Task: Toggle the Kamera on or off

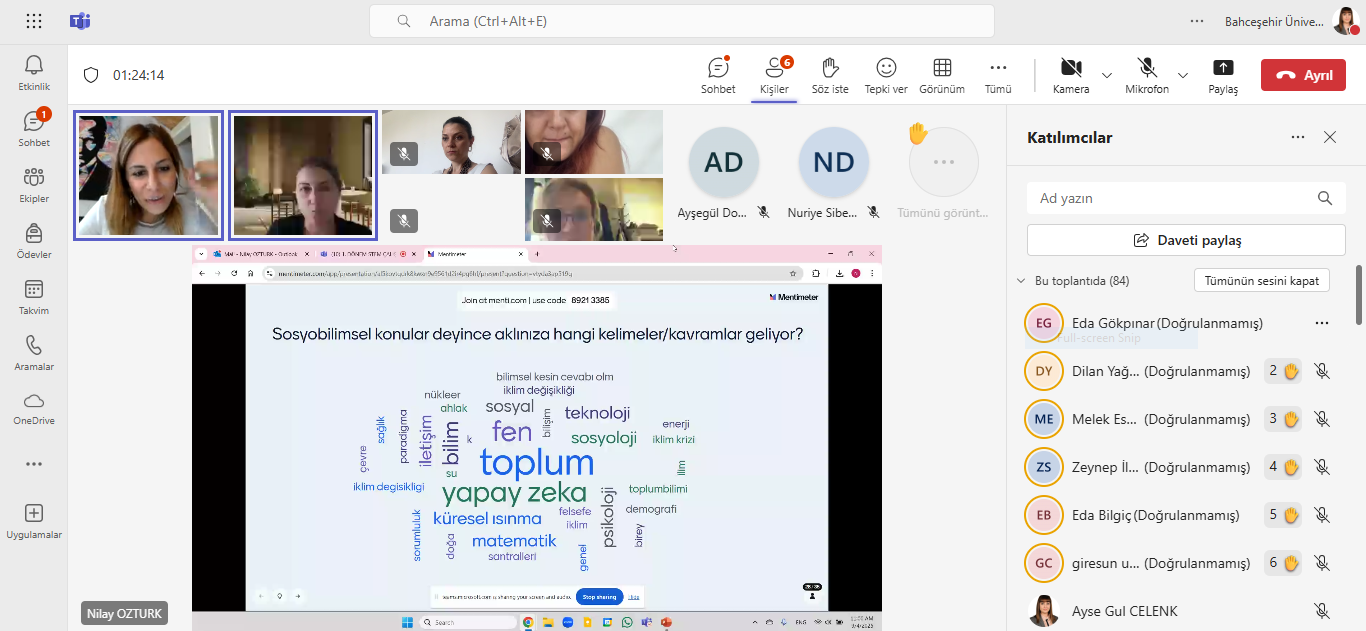Action: click(1071, 68)
